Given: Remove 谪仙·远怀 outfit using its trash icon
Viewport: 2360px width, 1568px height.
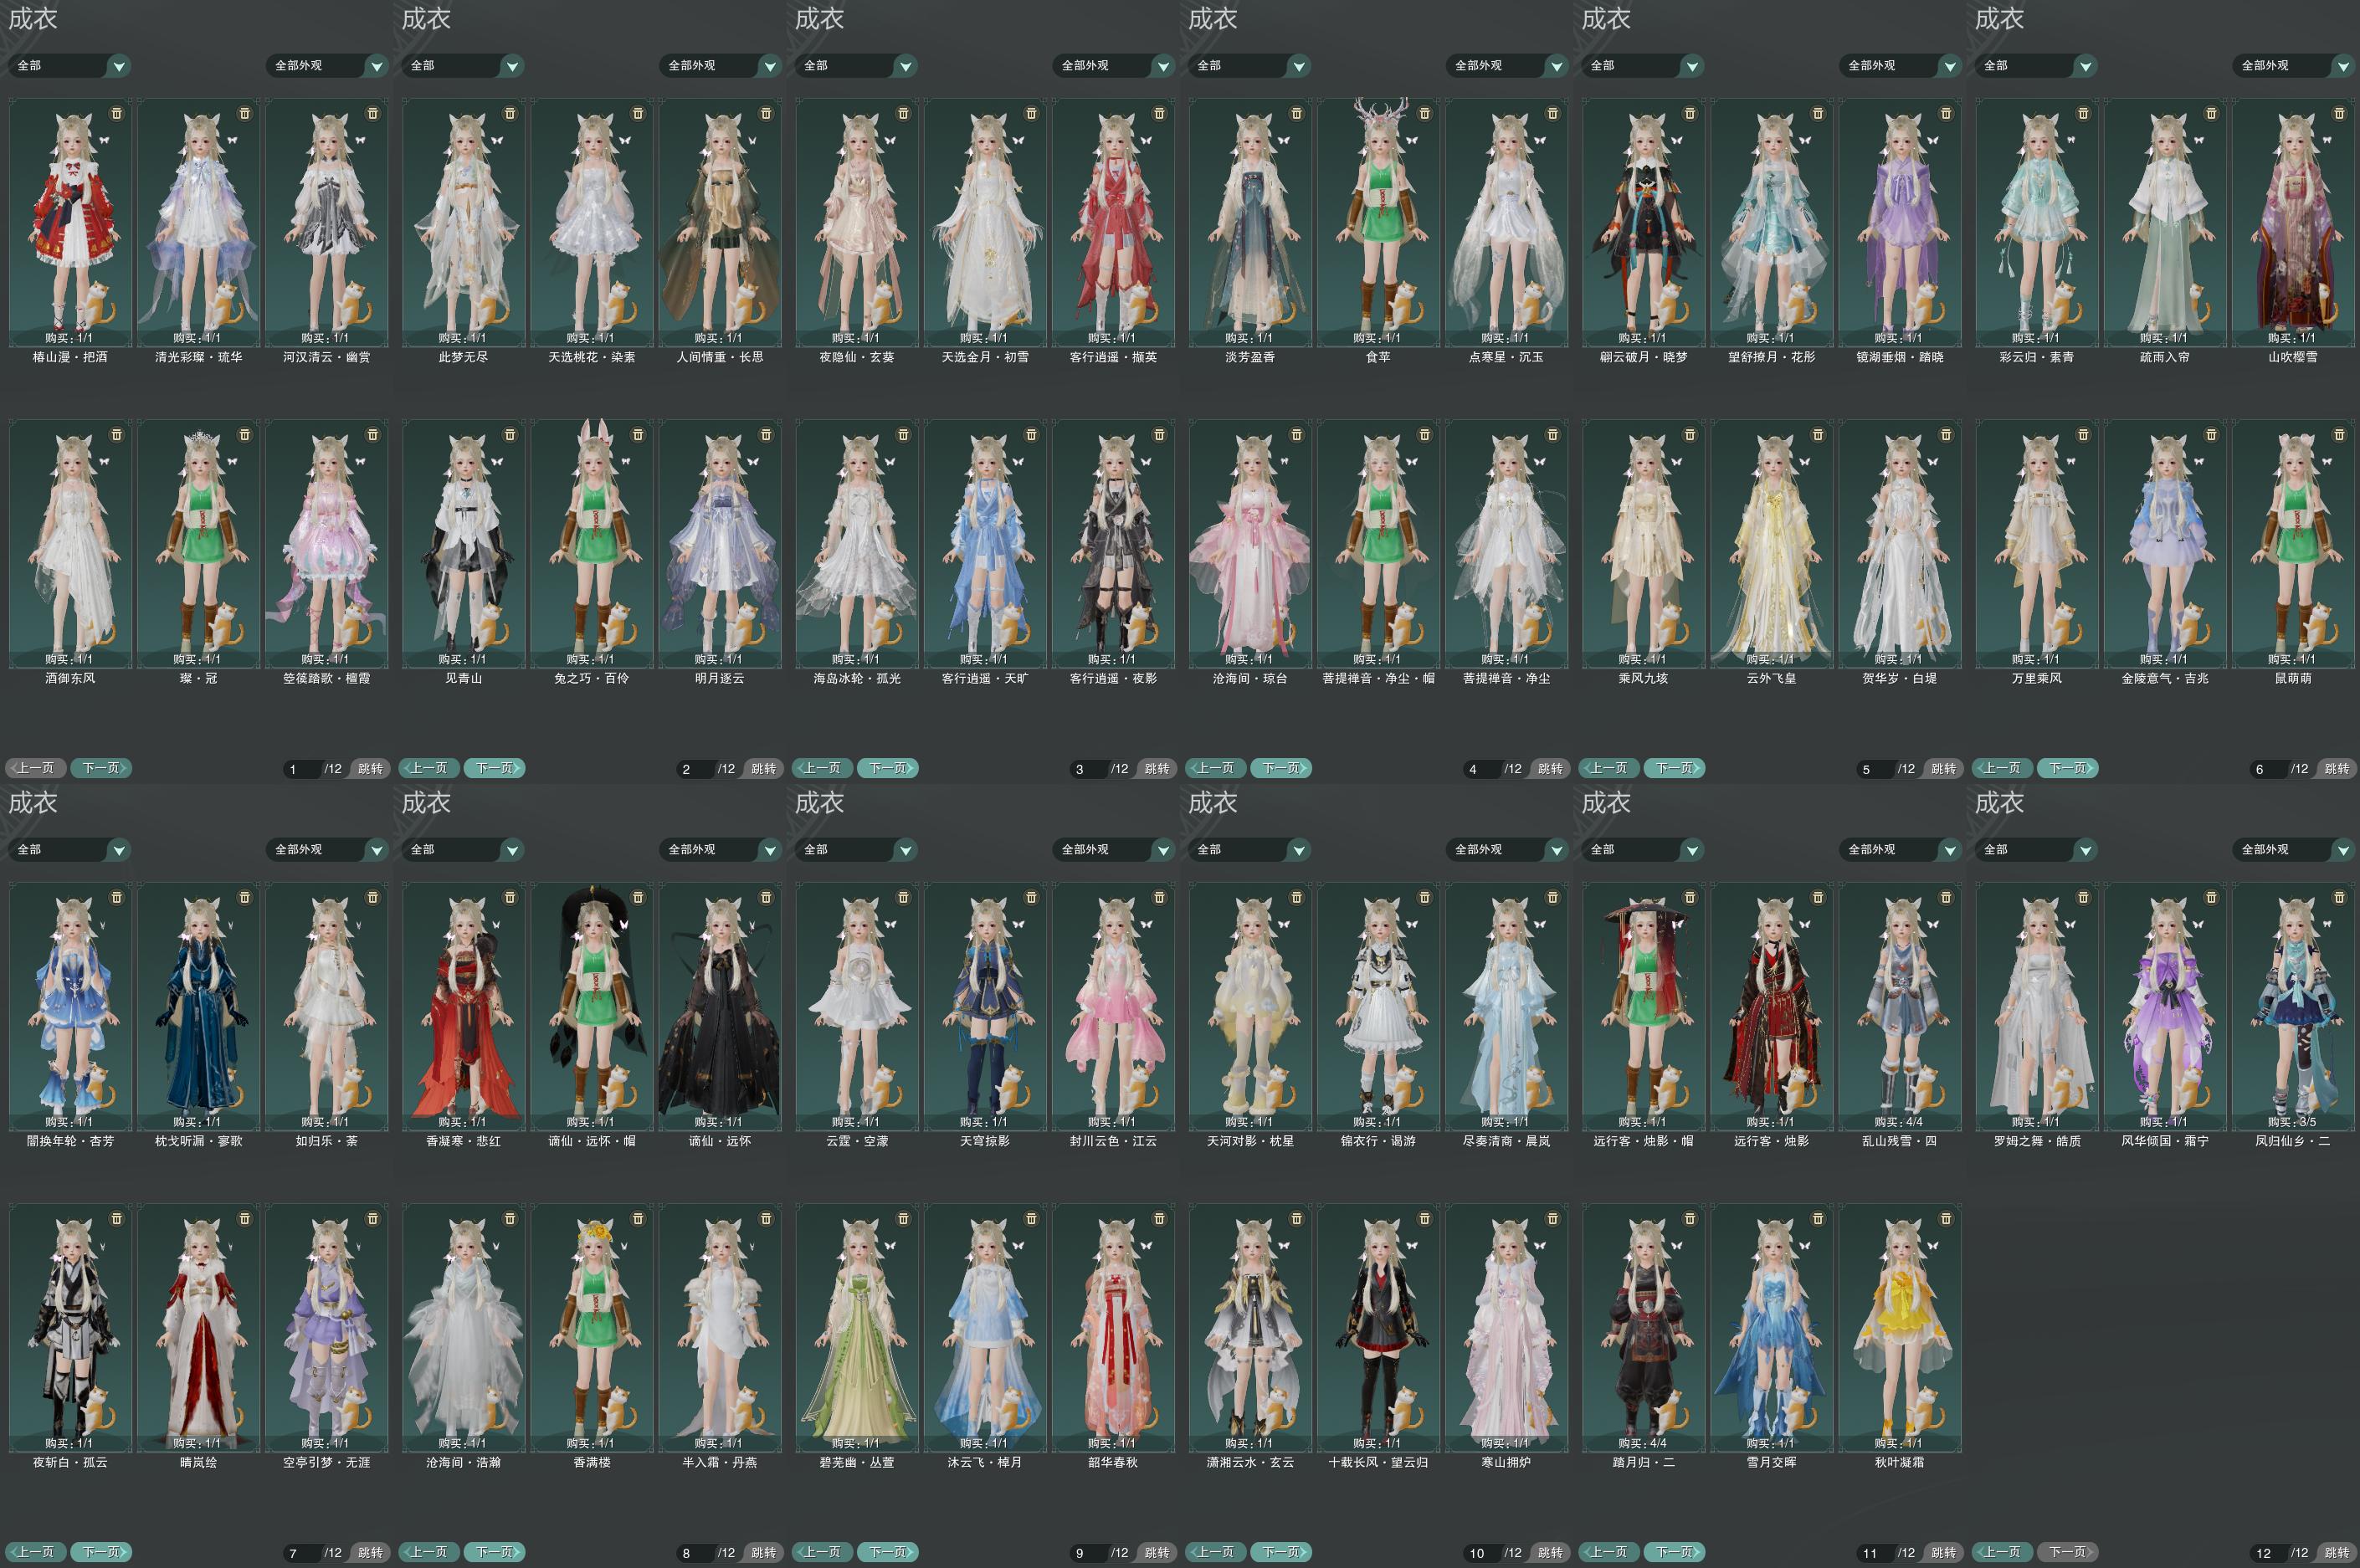Looking at the screenshot, I should (766, 897).
